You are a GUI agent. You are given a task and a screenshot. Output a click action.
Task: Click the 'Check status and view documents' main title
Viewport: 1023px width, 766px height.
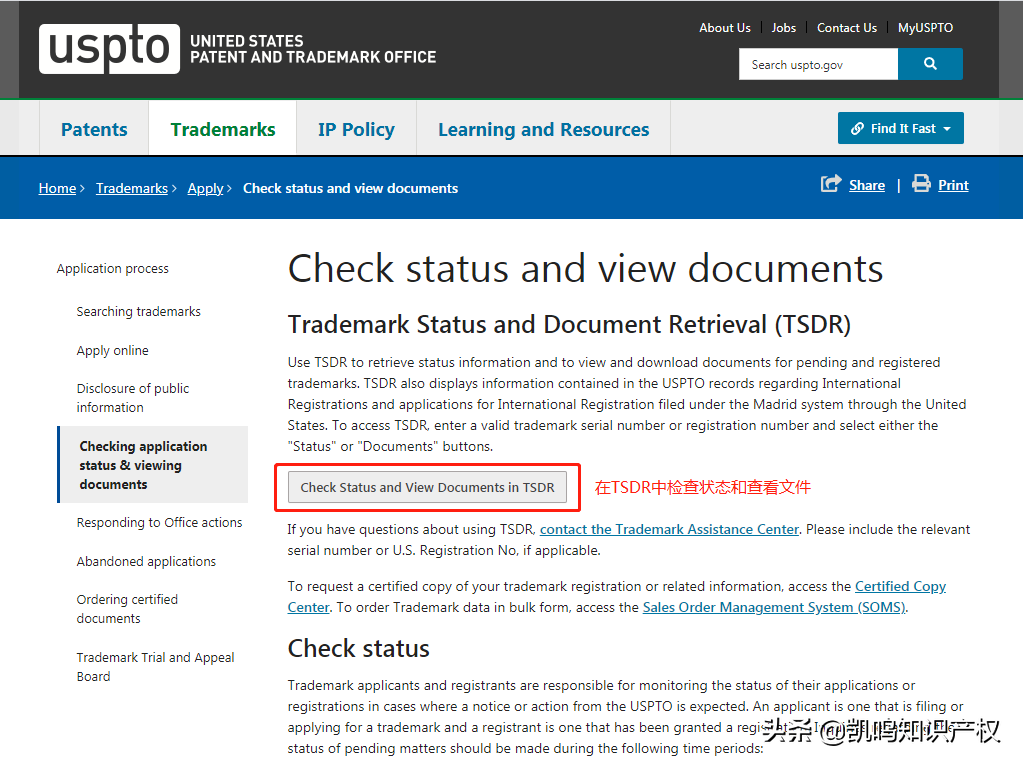tap(585, 268)
